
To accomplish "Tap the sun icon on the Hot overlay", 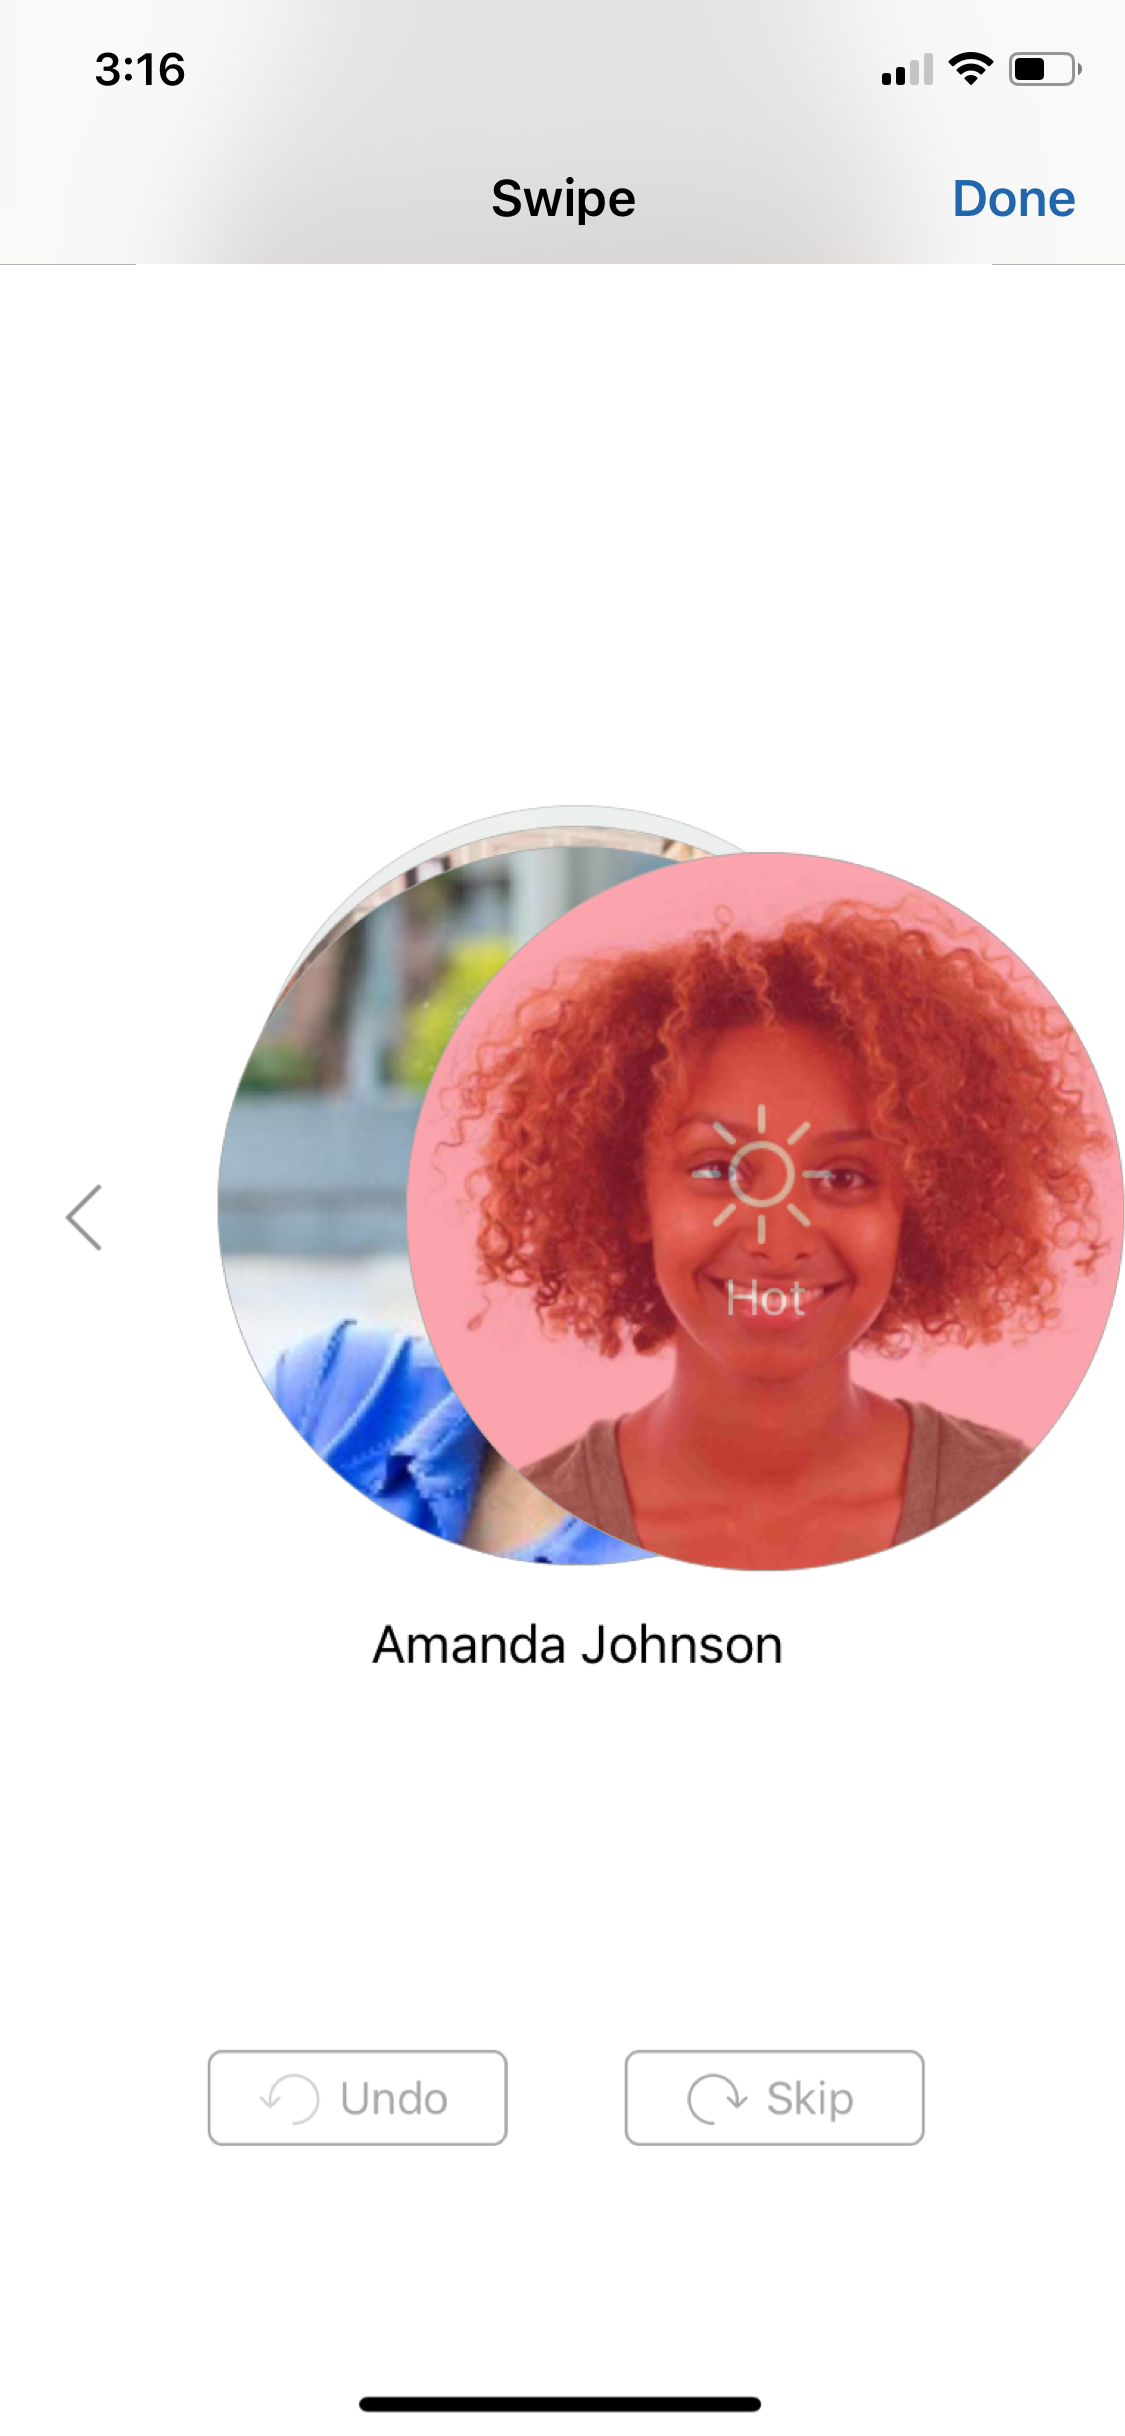I will pos(761,1173).
